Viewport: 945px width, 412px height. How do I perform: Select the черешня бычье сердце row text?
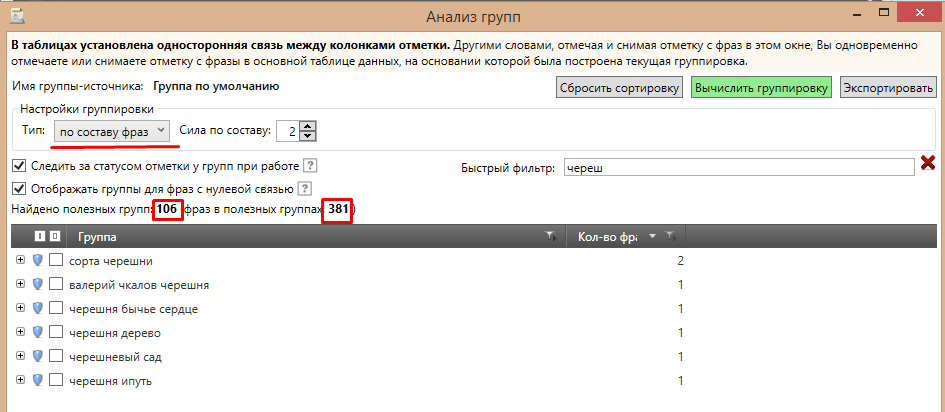[134, 310]
